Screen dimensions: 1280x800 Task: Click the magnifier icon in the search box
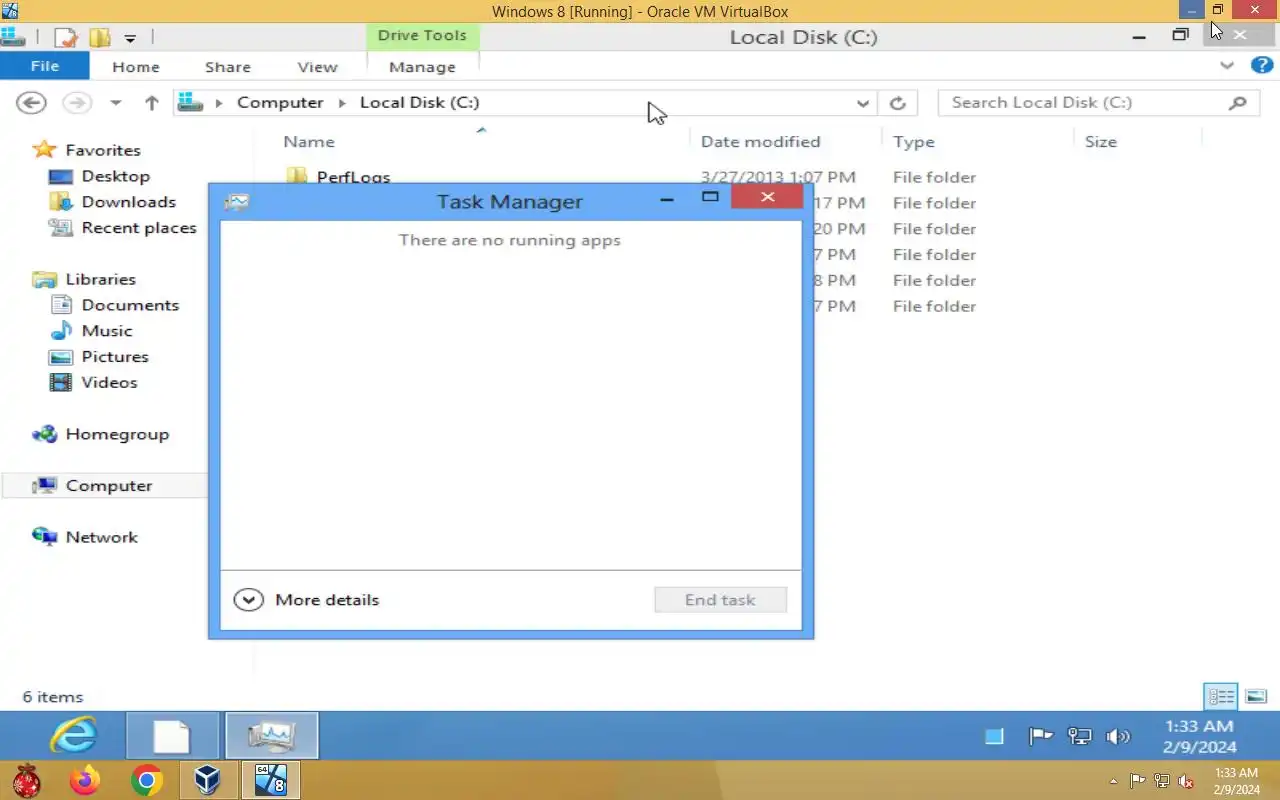pyautogui.click(x=1237, y=102)
